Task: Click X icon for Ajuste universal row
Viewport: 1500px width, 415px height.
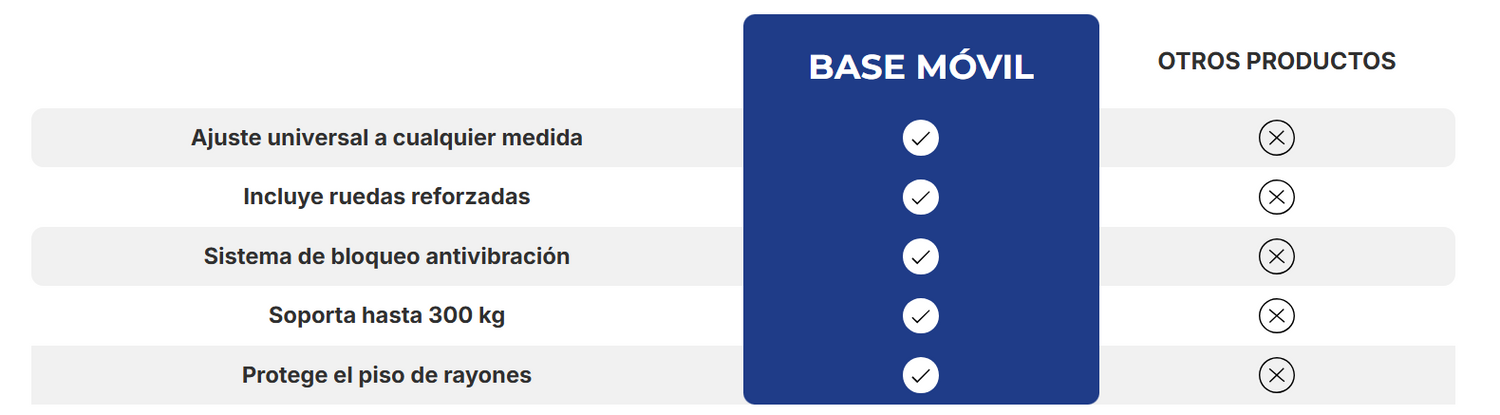Action: (x=1276, y=137)
